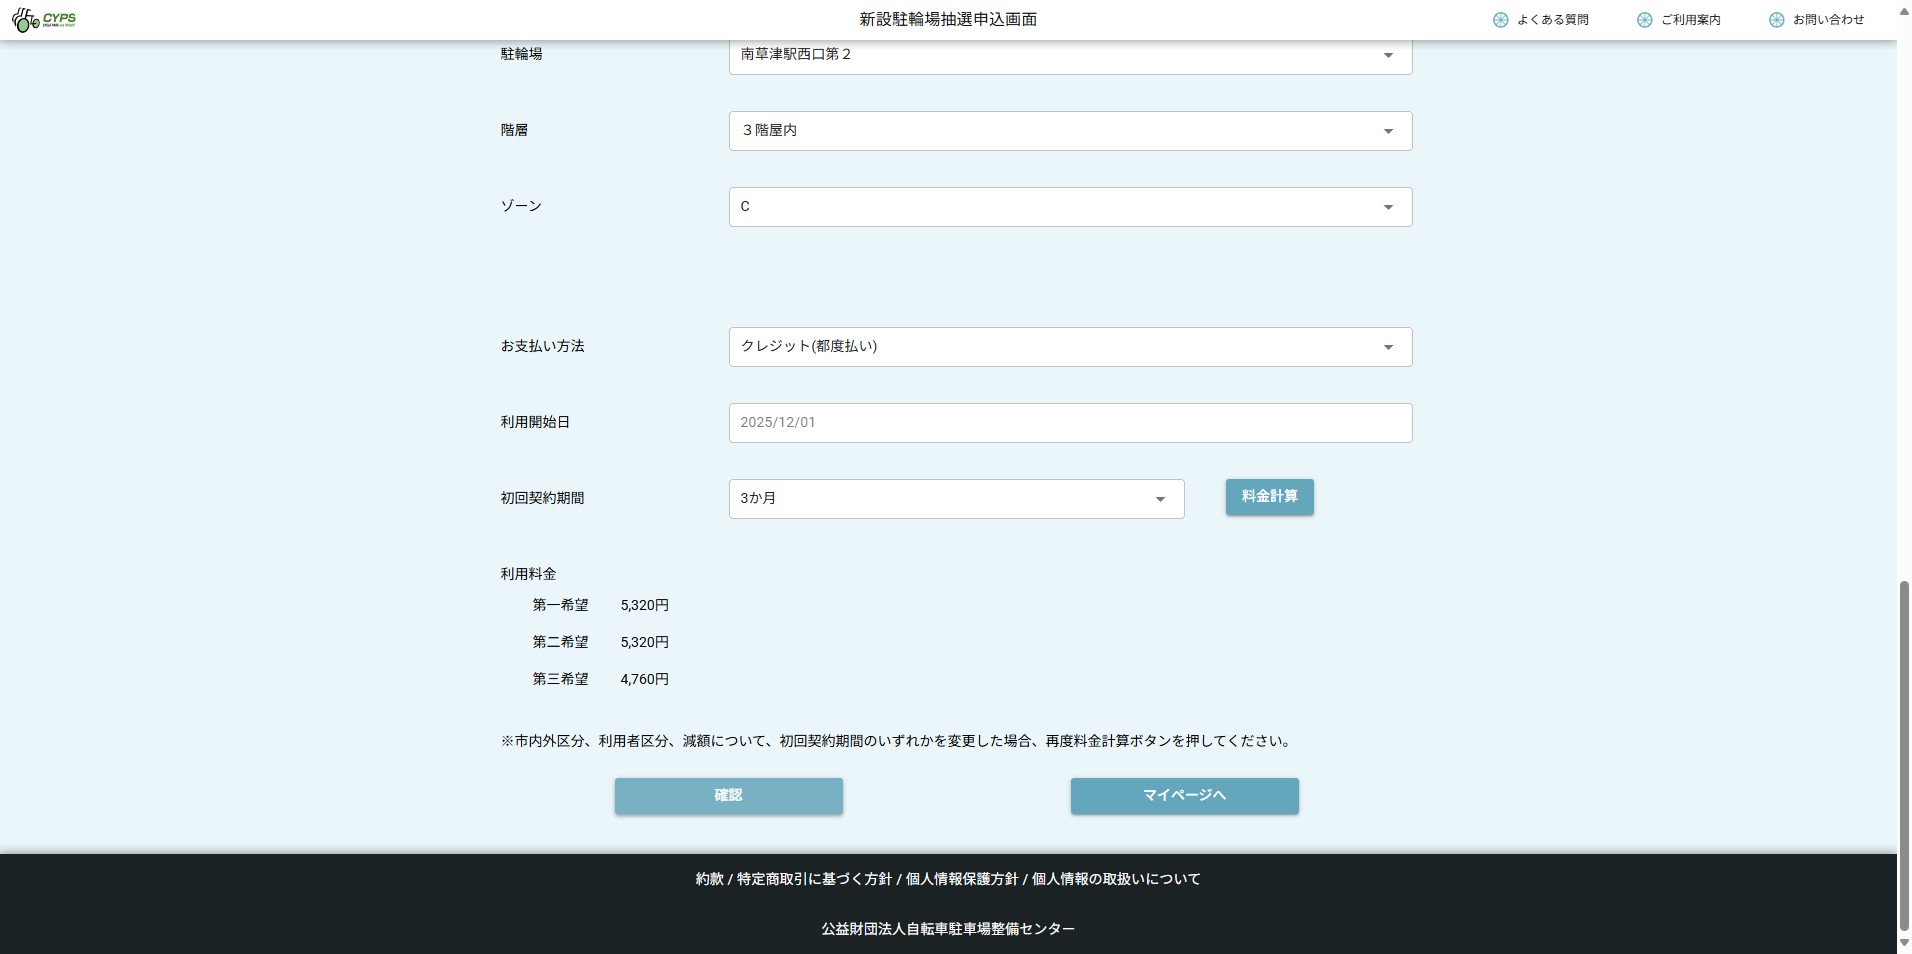Click the page scrollbar down arrow
The image size is (1912, 954).
coord(1904,943)
